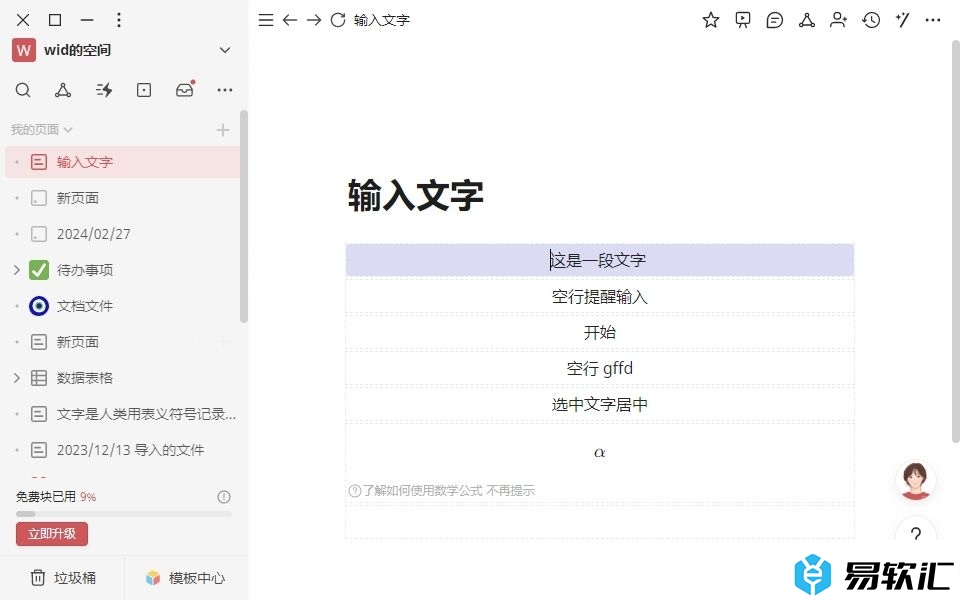Image resolution: width=960 pixels, height=600 pixels.
Task: Click the 输入文字 breadcrumb in top bar
Action: click(381, 20)
